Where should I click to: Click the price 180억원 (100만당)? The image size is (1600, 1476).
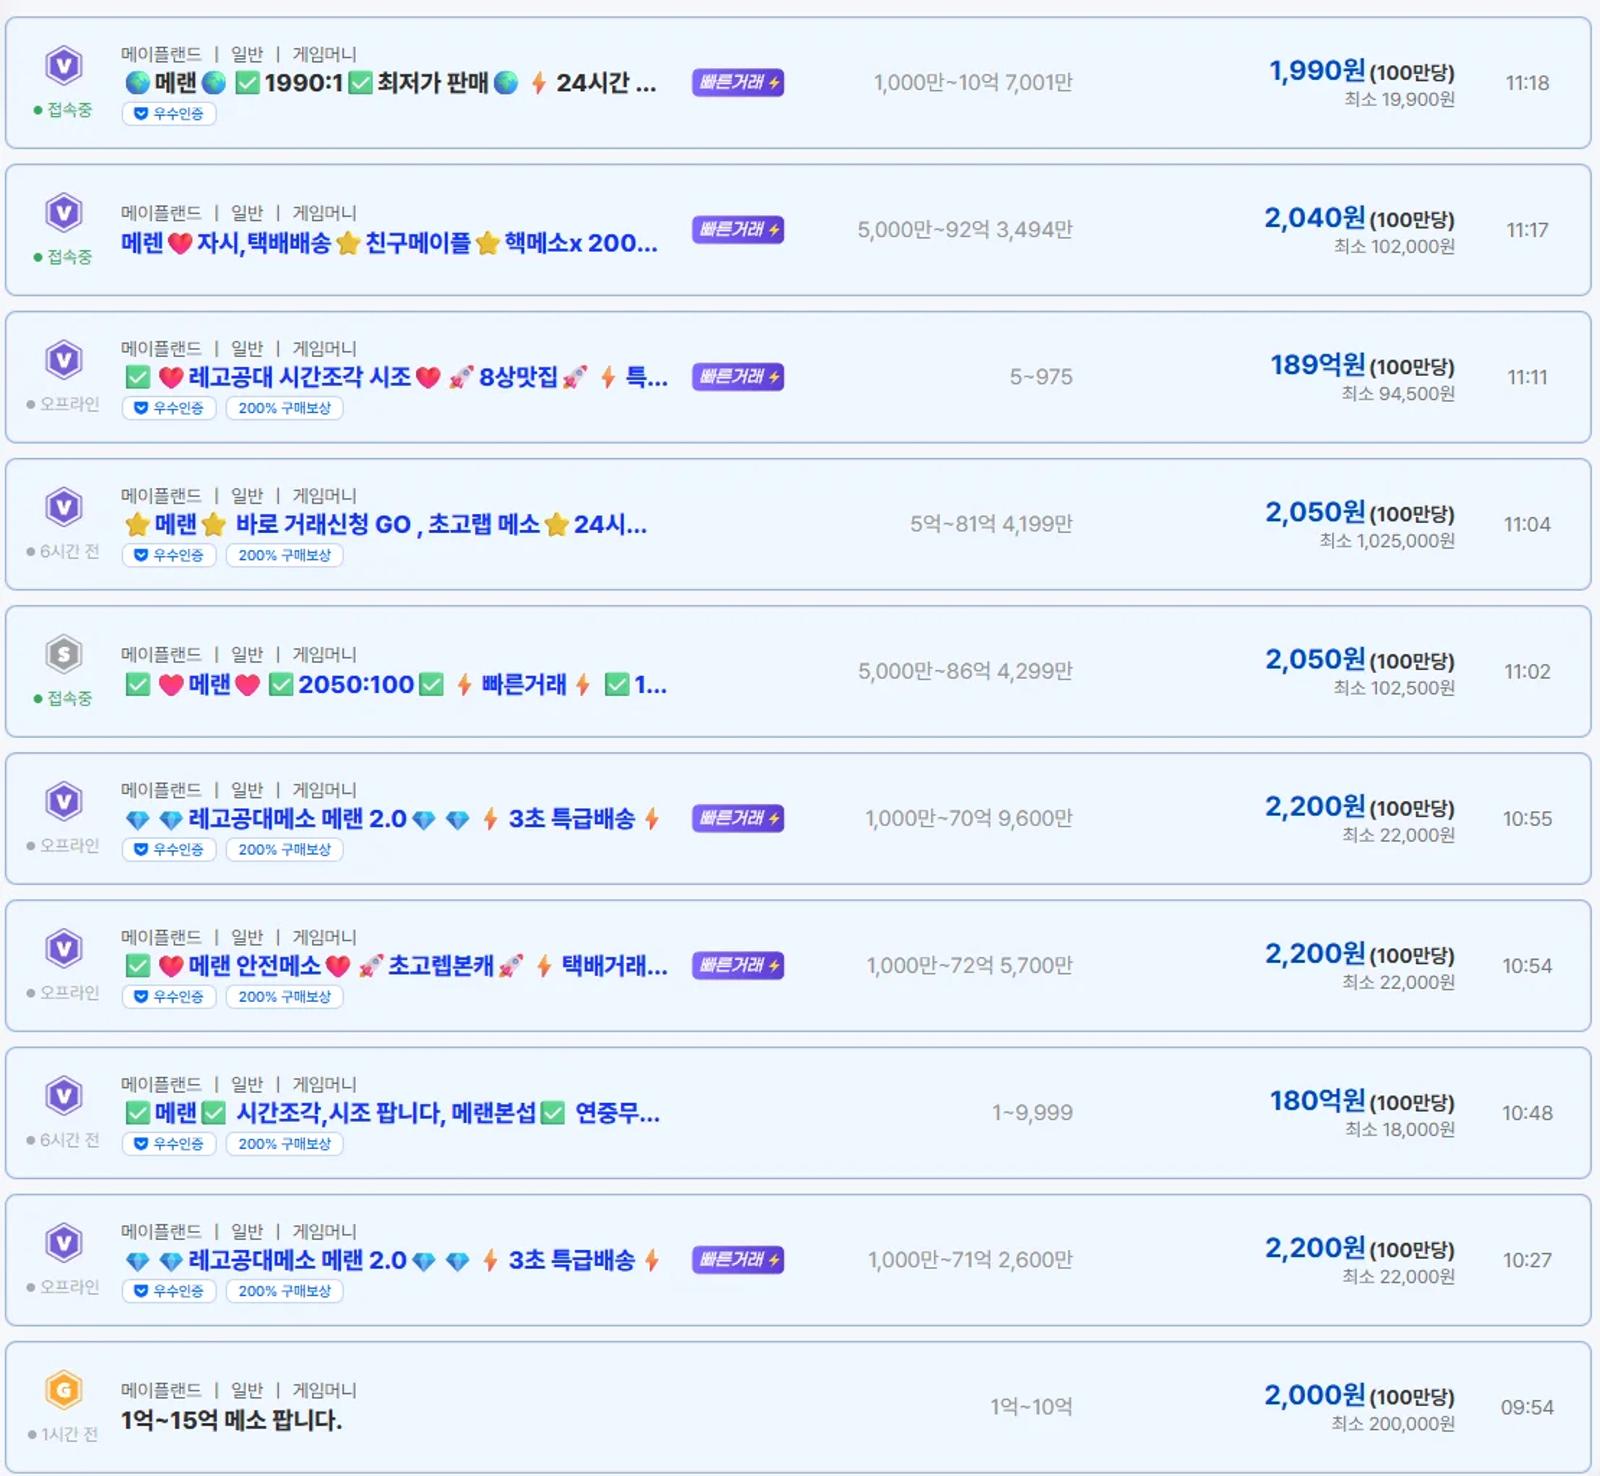point(1363,1101)
